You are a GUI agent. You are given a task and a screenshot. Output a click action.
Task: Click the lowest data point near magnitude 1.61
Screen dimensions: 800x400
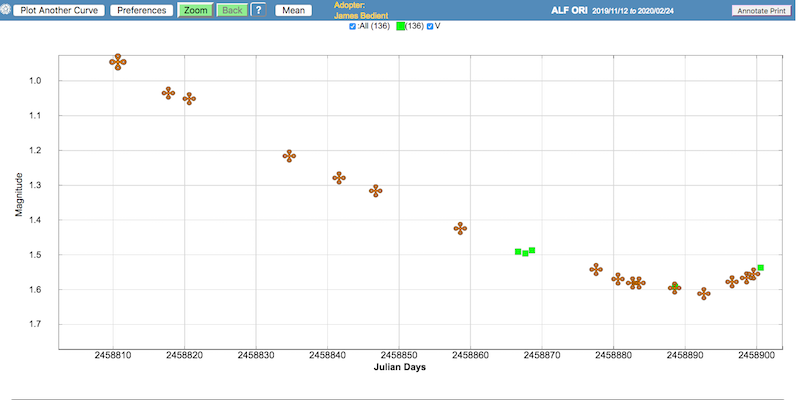click(703, 293)
